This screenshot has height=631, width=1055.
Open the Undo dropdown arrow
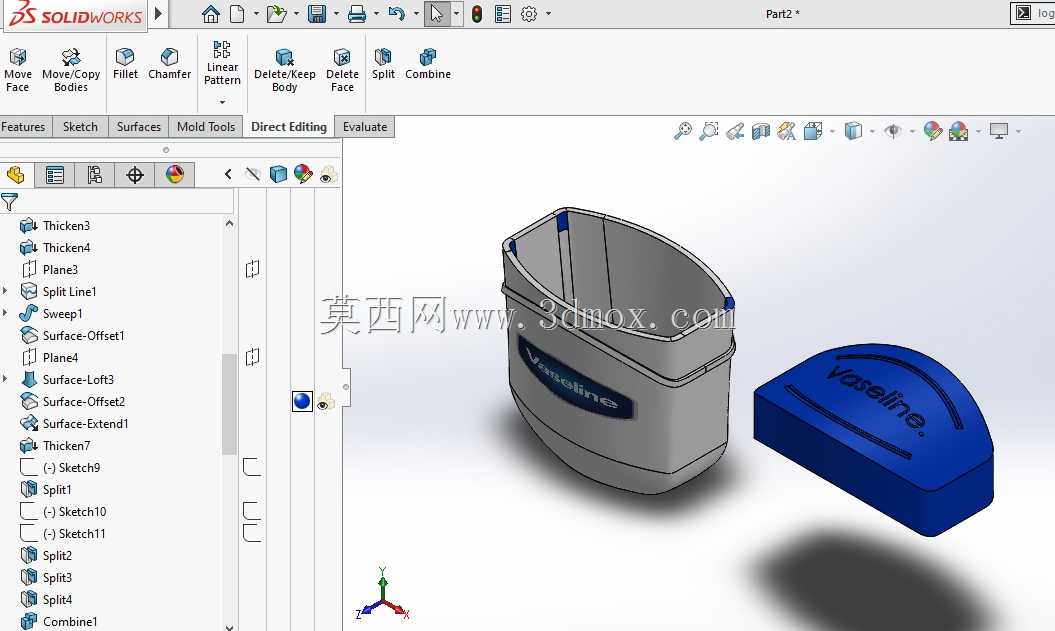coord(416,13)
